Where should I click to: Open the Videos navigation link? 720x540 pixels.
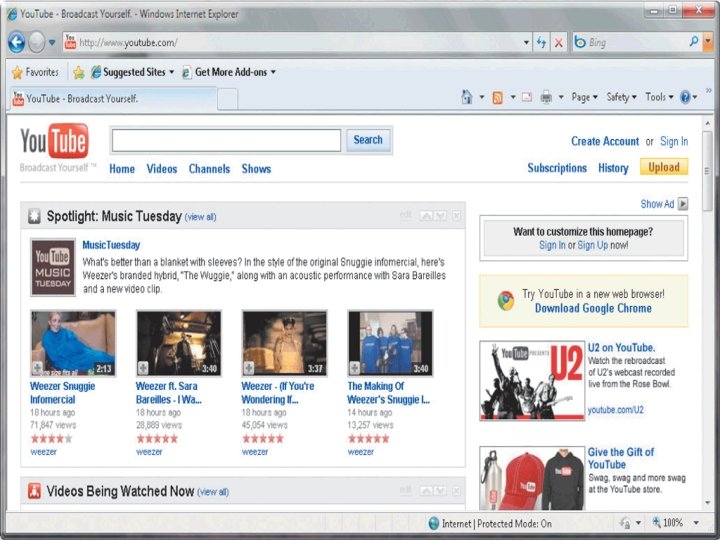162,169
